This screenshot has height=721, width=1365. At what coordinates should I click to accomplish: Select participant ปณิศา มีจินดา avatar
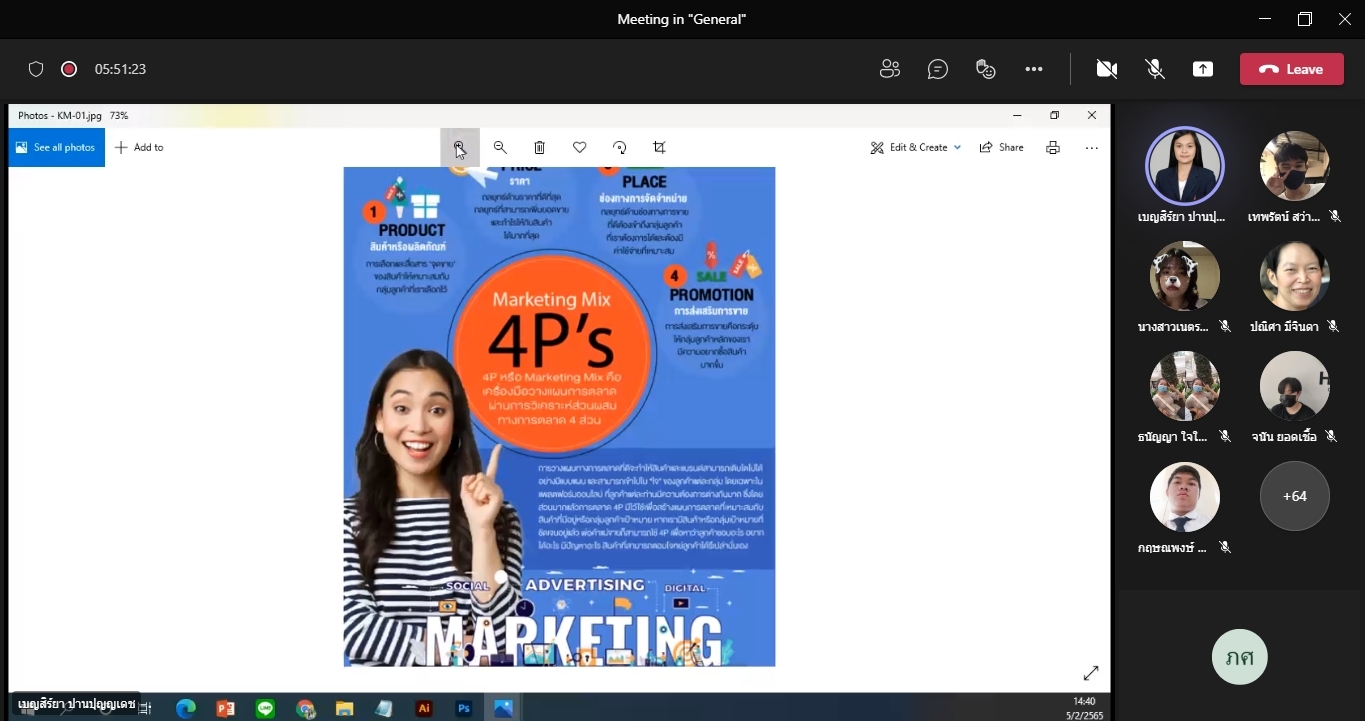click(x=1294, y=276)
